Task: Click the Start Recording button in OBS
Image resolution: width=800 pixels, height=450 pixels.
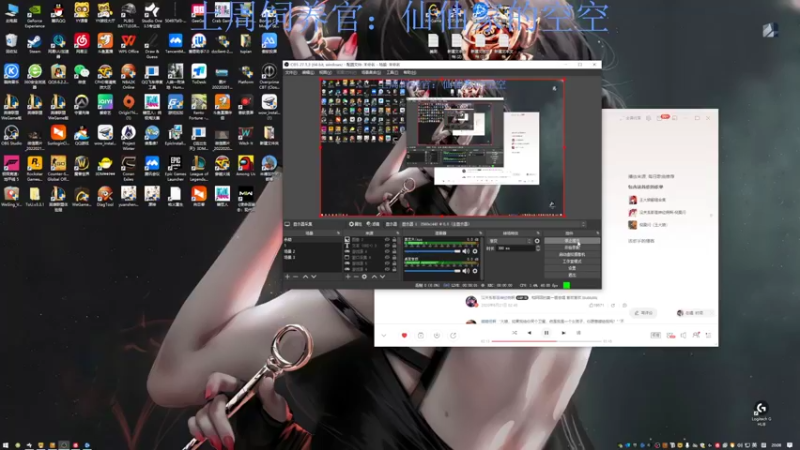Action: click(572, 247)
